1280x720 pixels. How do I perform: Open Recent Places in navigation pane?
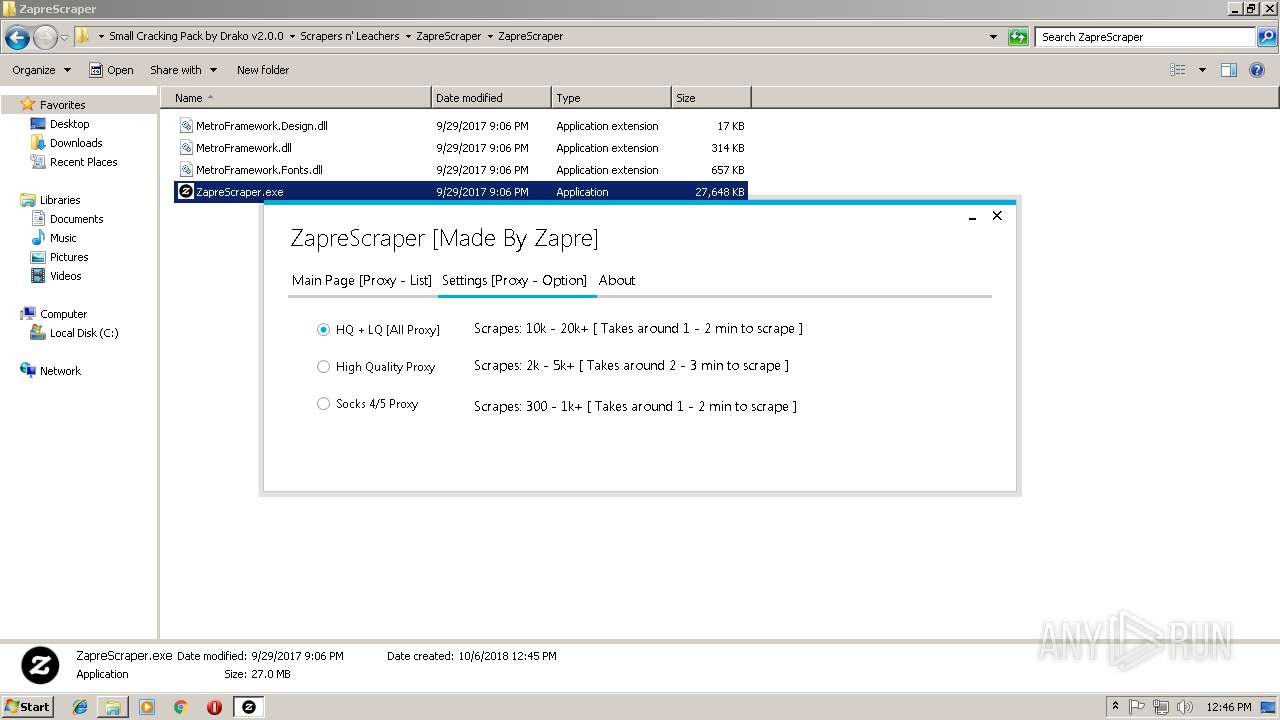pos(83,162)
